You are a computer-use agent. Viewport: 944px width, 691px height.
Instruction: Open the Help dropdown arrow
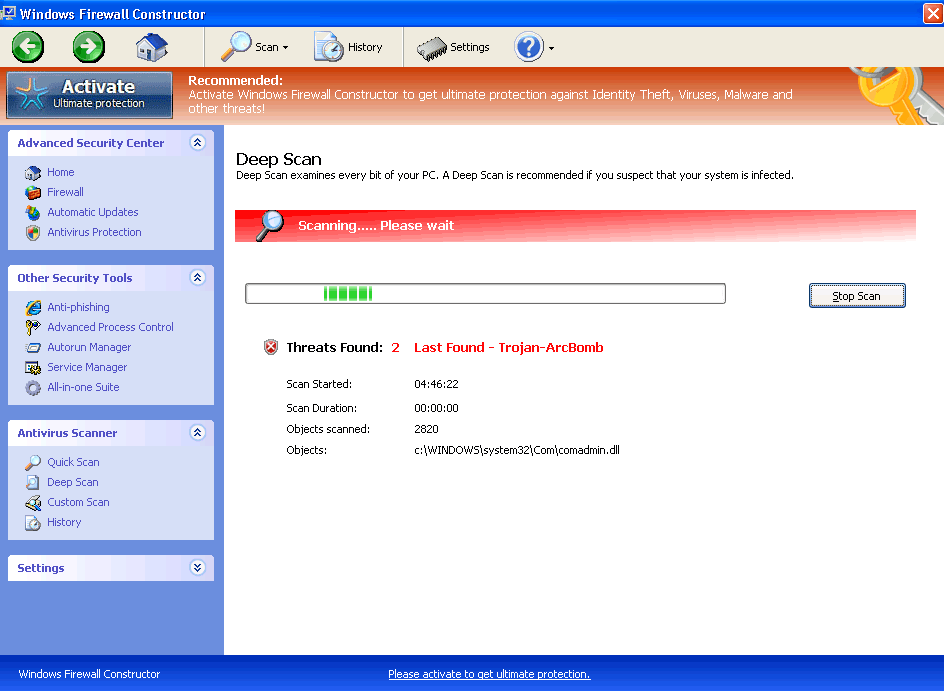[x=553, y=46]
